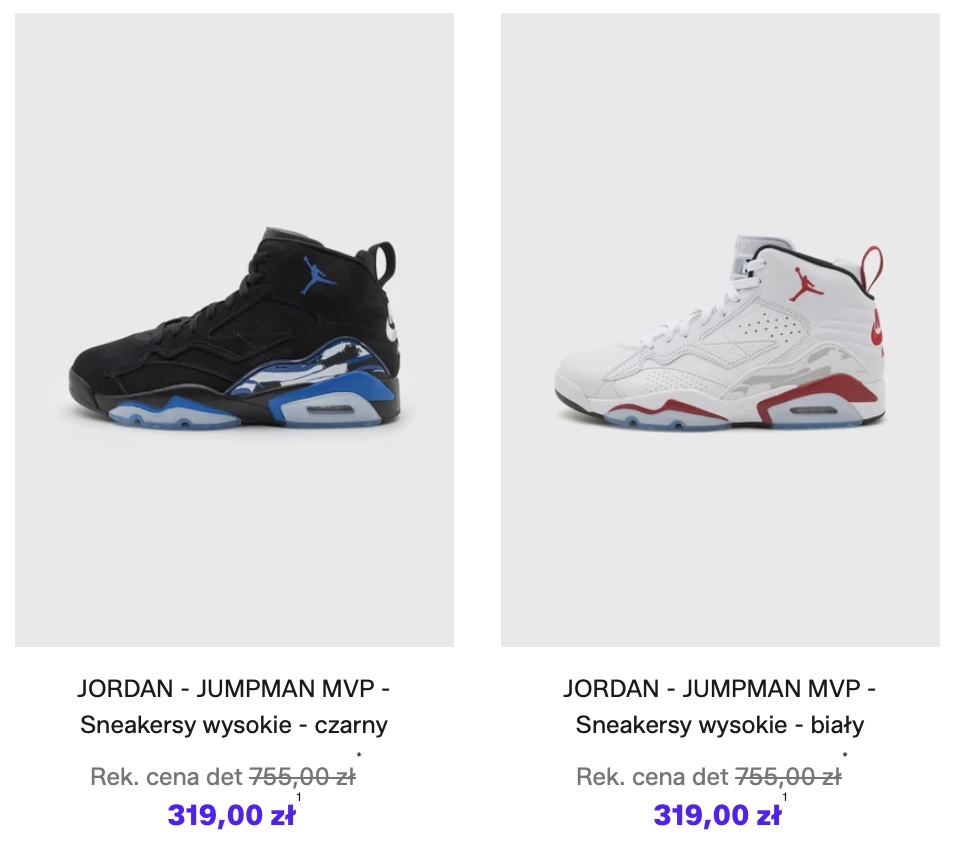
Task: Click the 319,00 zł price under white sneaker
Action: tap(717, 815)
